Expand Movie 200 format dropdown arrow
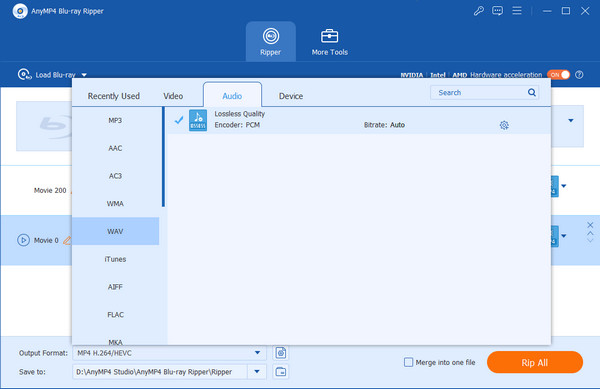Viewport: 600px width, 389px height. pyautogui.click(x=564, y=186)
